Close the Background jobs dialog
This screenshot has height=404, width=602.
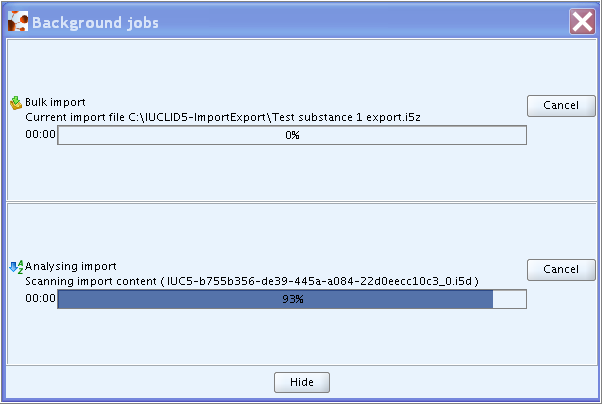coord(582,22)
